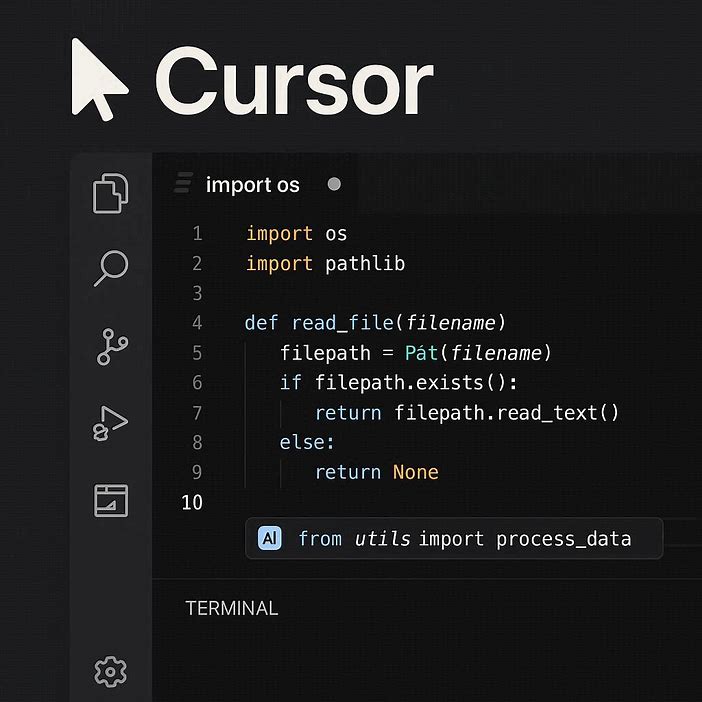702x702 pixels.
Task: Click "import os" on code line 1
Action: pyautogui.click(x=296, y=234)
